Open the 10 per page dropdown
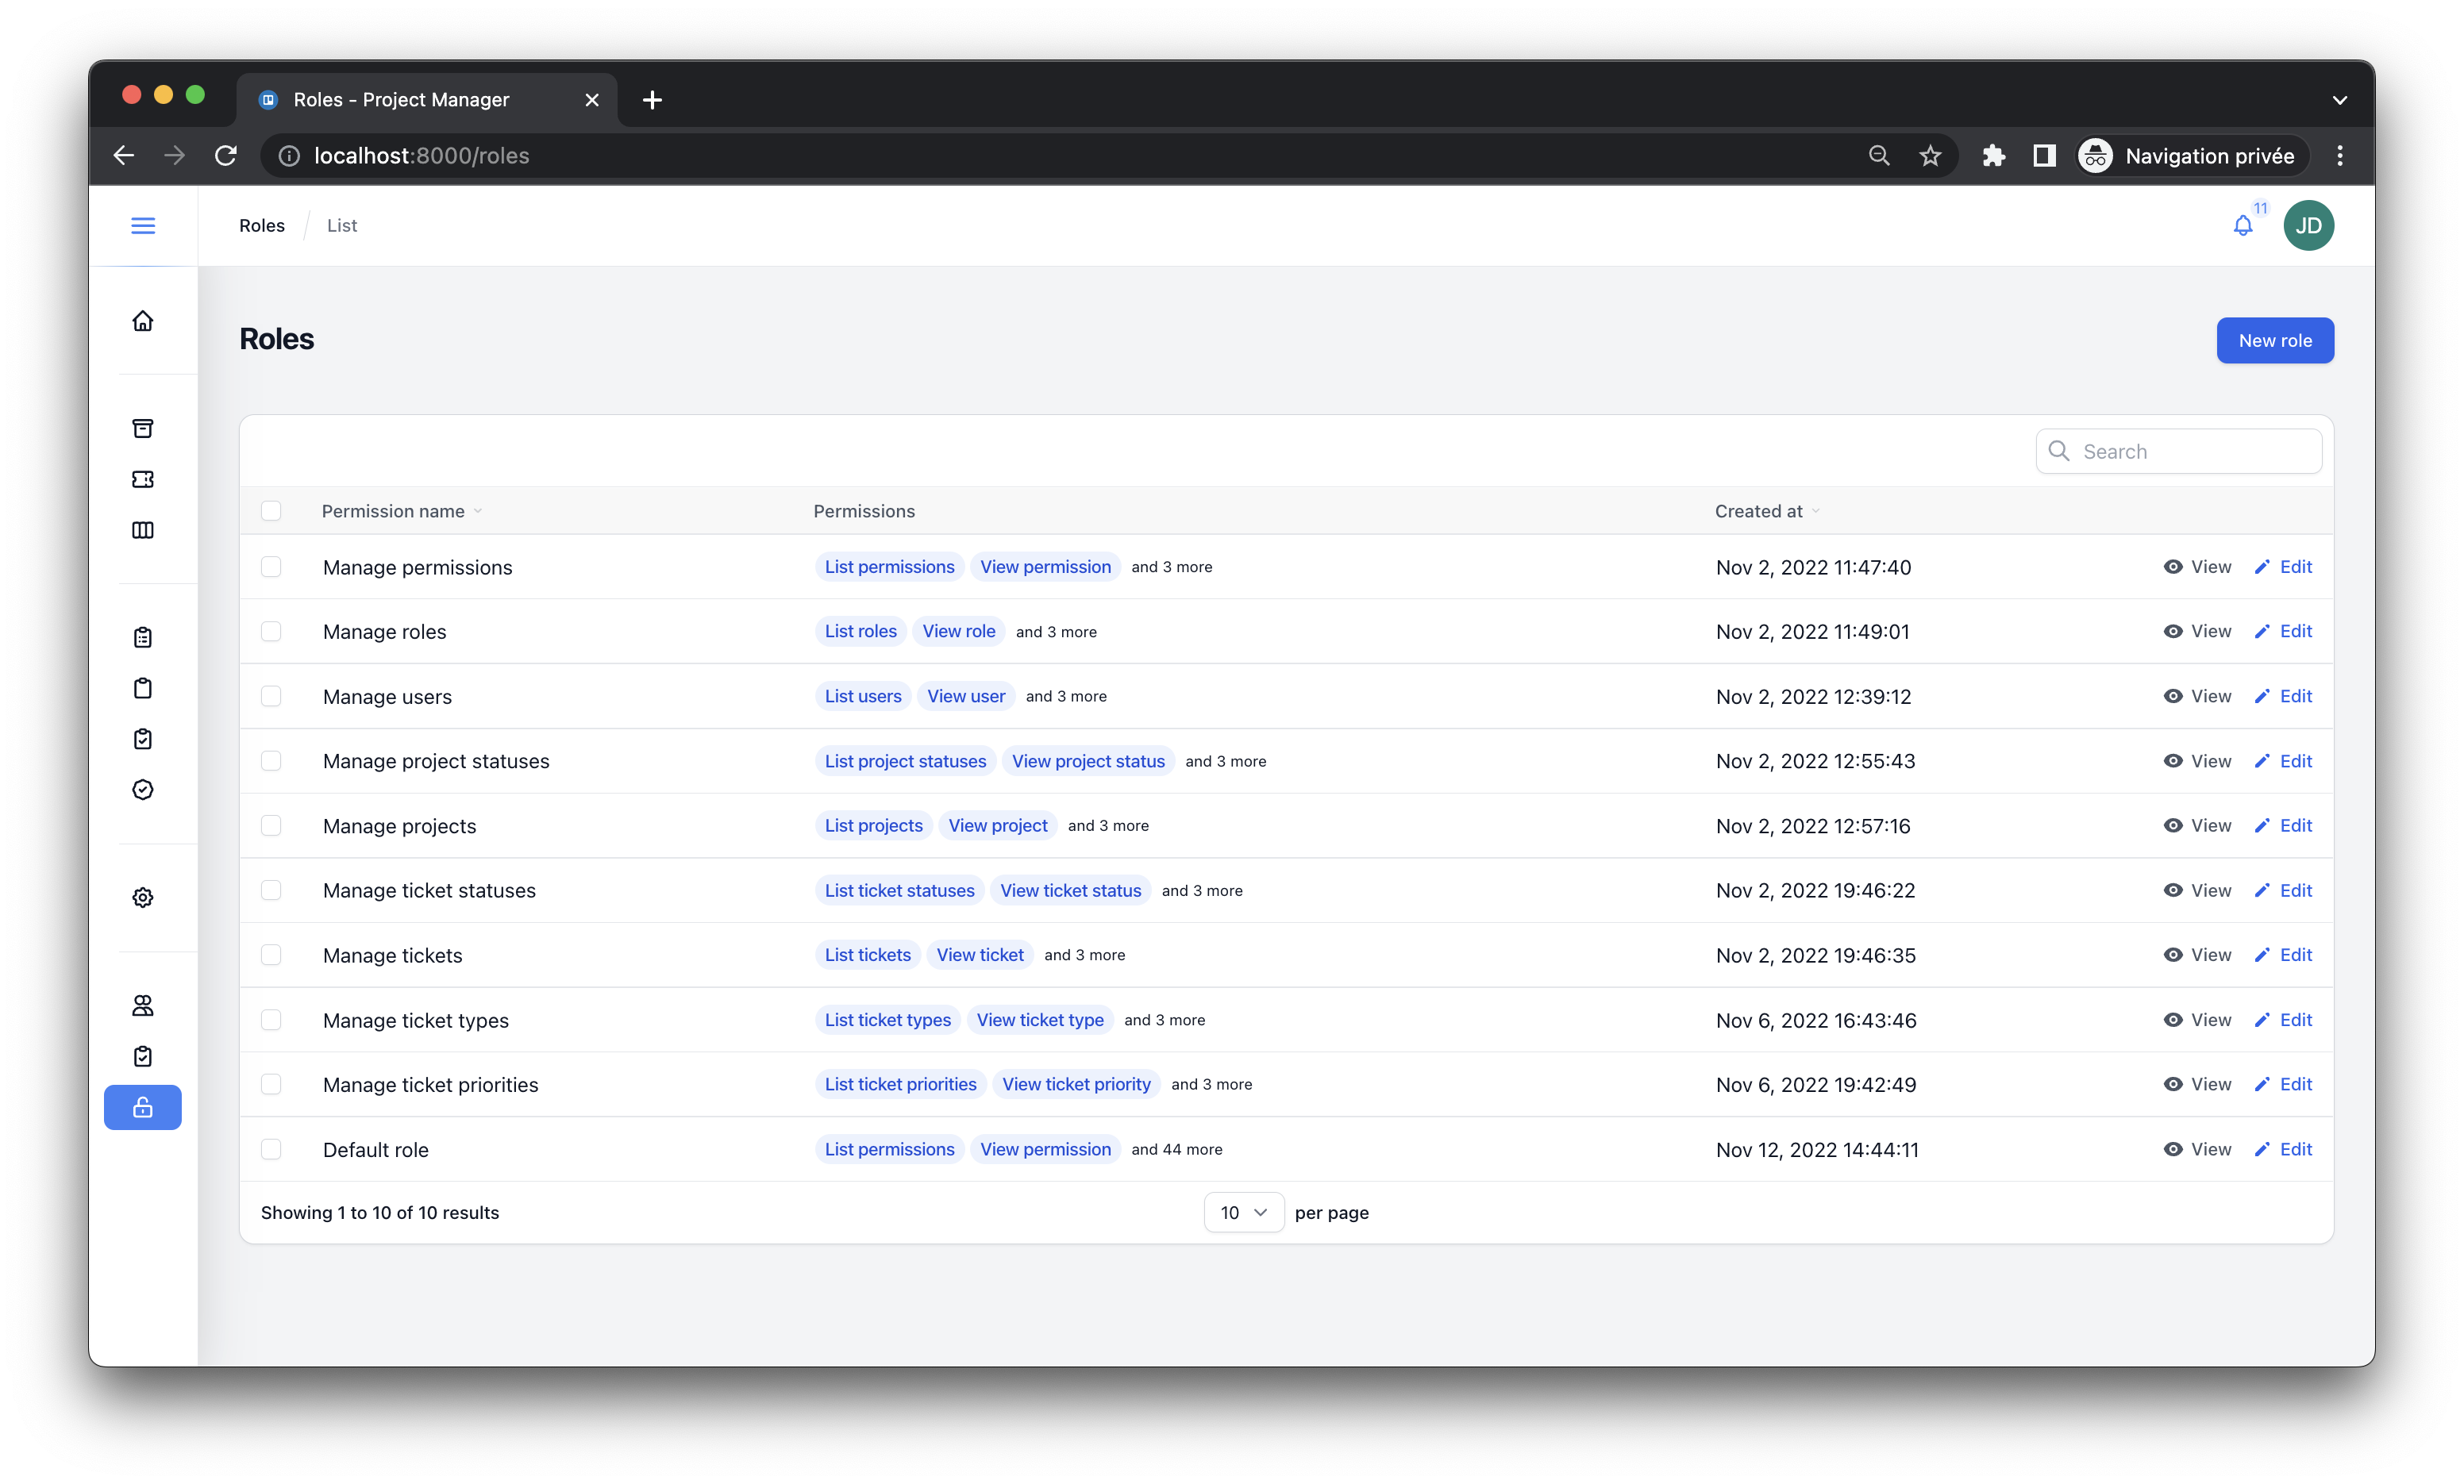The image size is (2464, 1484). 1243,1212
